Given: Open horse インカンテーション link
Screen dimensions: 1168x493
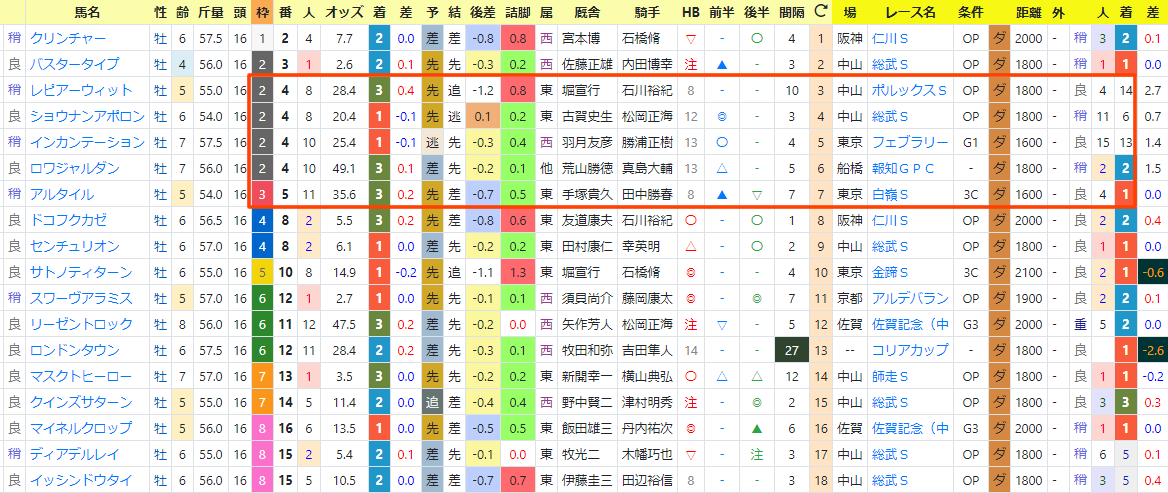Looking at the screenshot, I should pyautogui.click(x=87, y=142).
